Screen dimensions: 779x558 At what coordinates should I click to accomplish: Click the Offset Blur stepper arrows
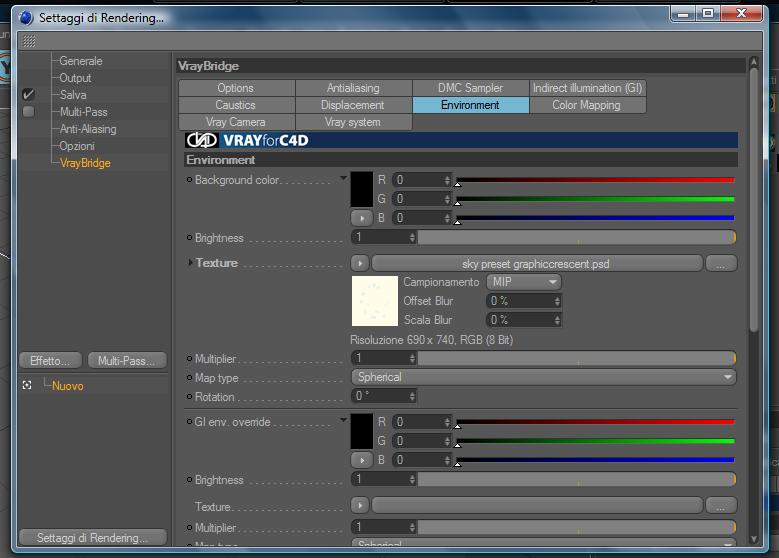pos(557,301)
